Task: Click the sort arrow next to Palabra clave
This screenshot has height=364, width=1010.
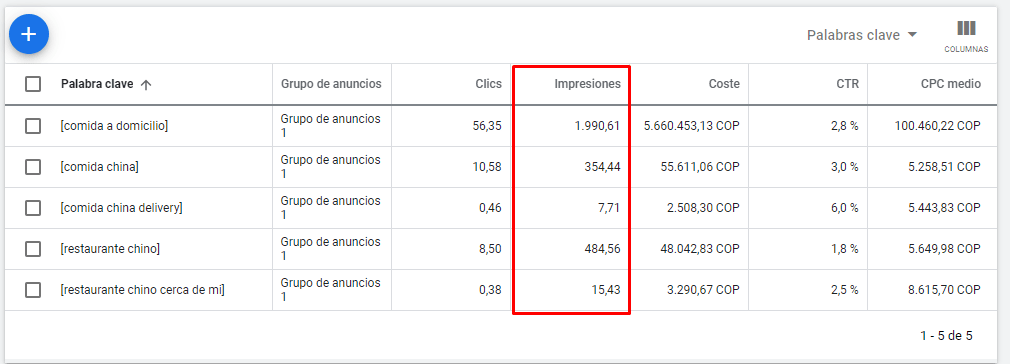Action: click(146, 84)
